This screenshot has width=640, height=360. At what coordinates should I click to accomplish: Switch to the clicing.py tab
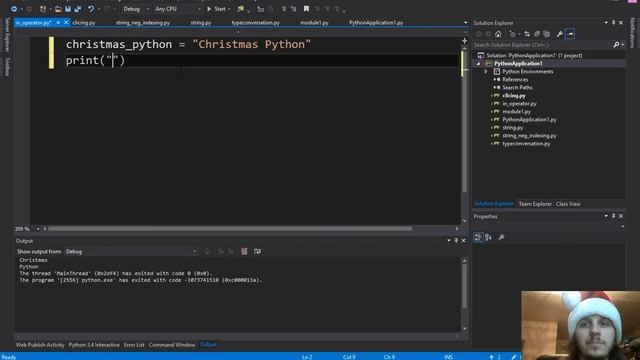[84, 23]
